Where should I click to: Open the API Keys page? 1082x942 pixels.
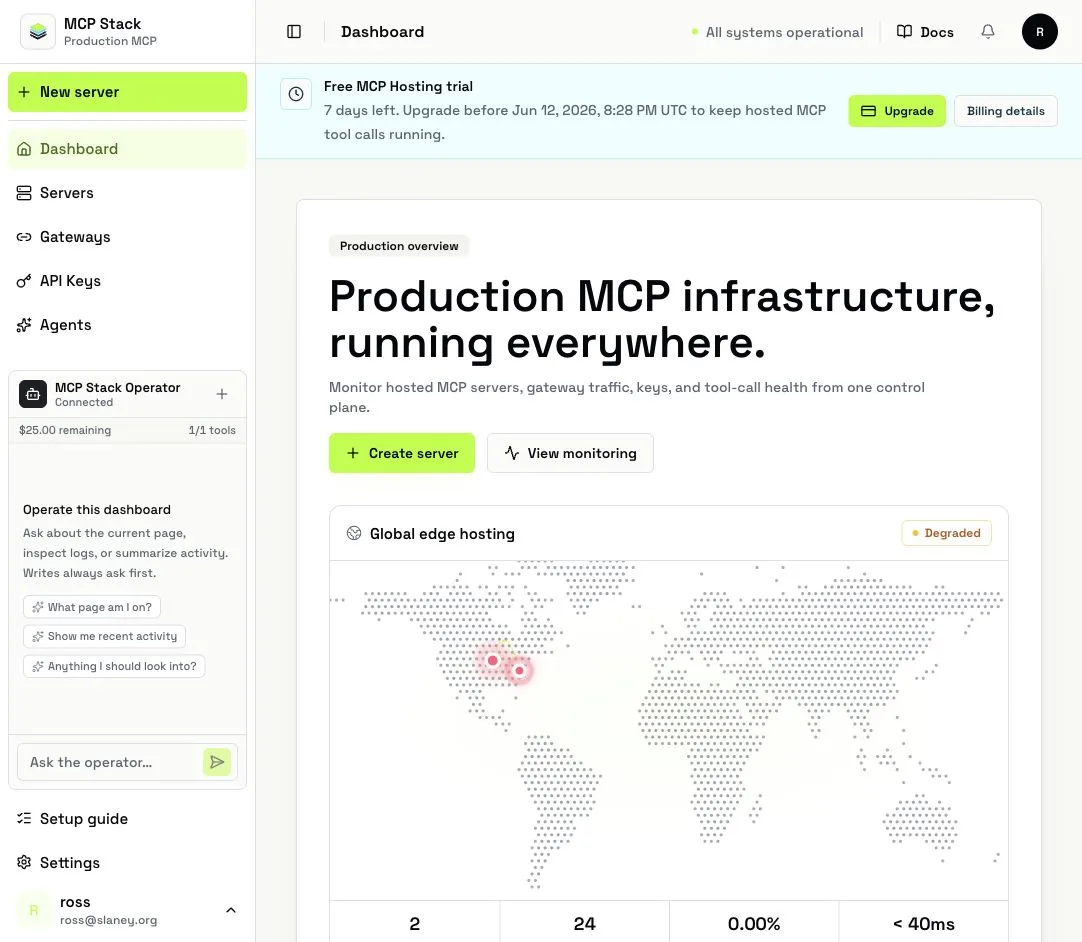pyautogui.click(x=127, y=281)
